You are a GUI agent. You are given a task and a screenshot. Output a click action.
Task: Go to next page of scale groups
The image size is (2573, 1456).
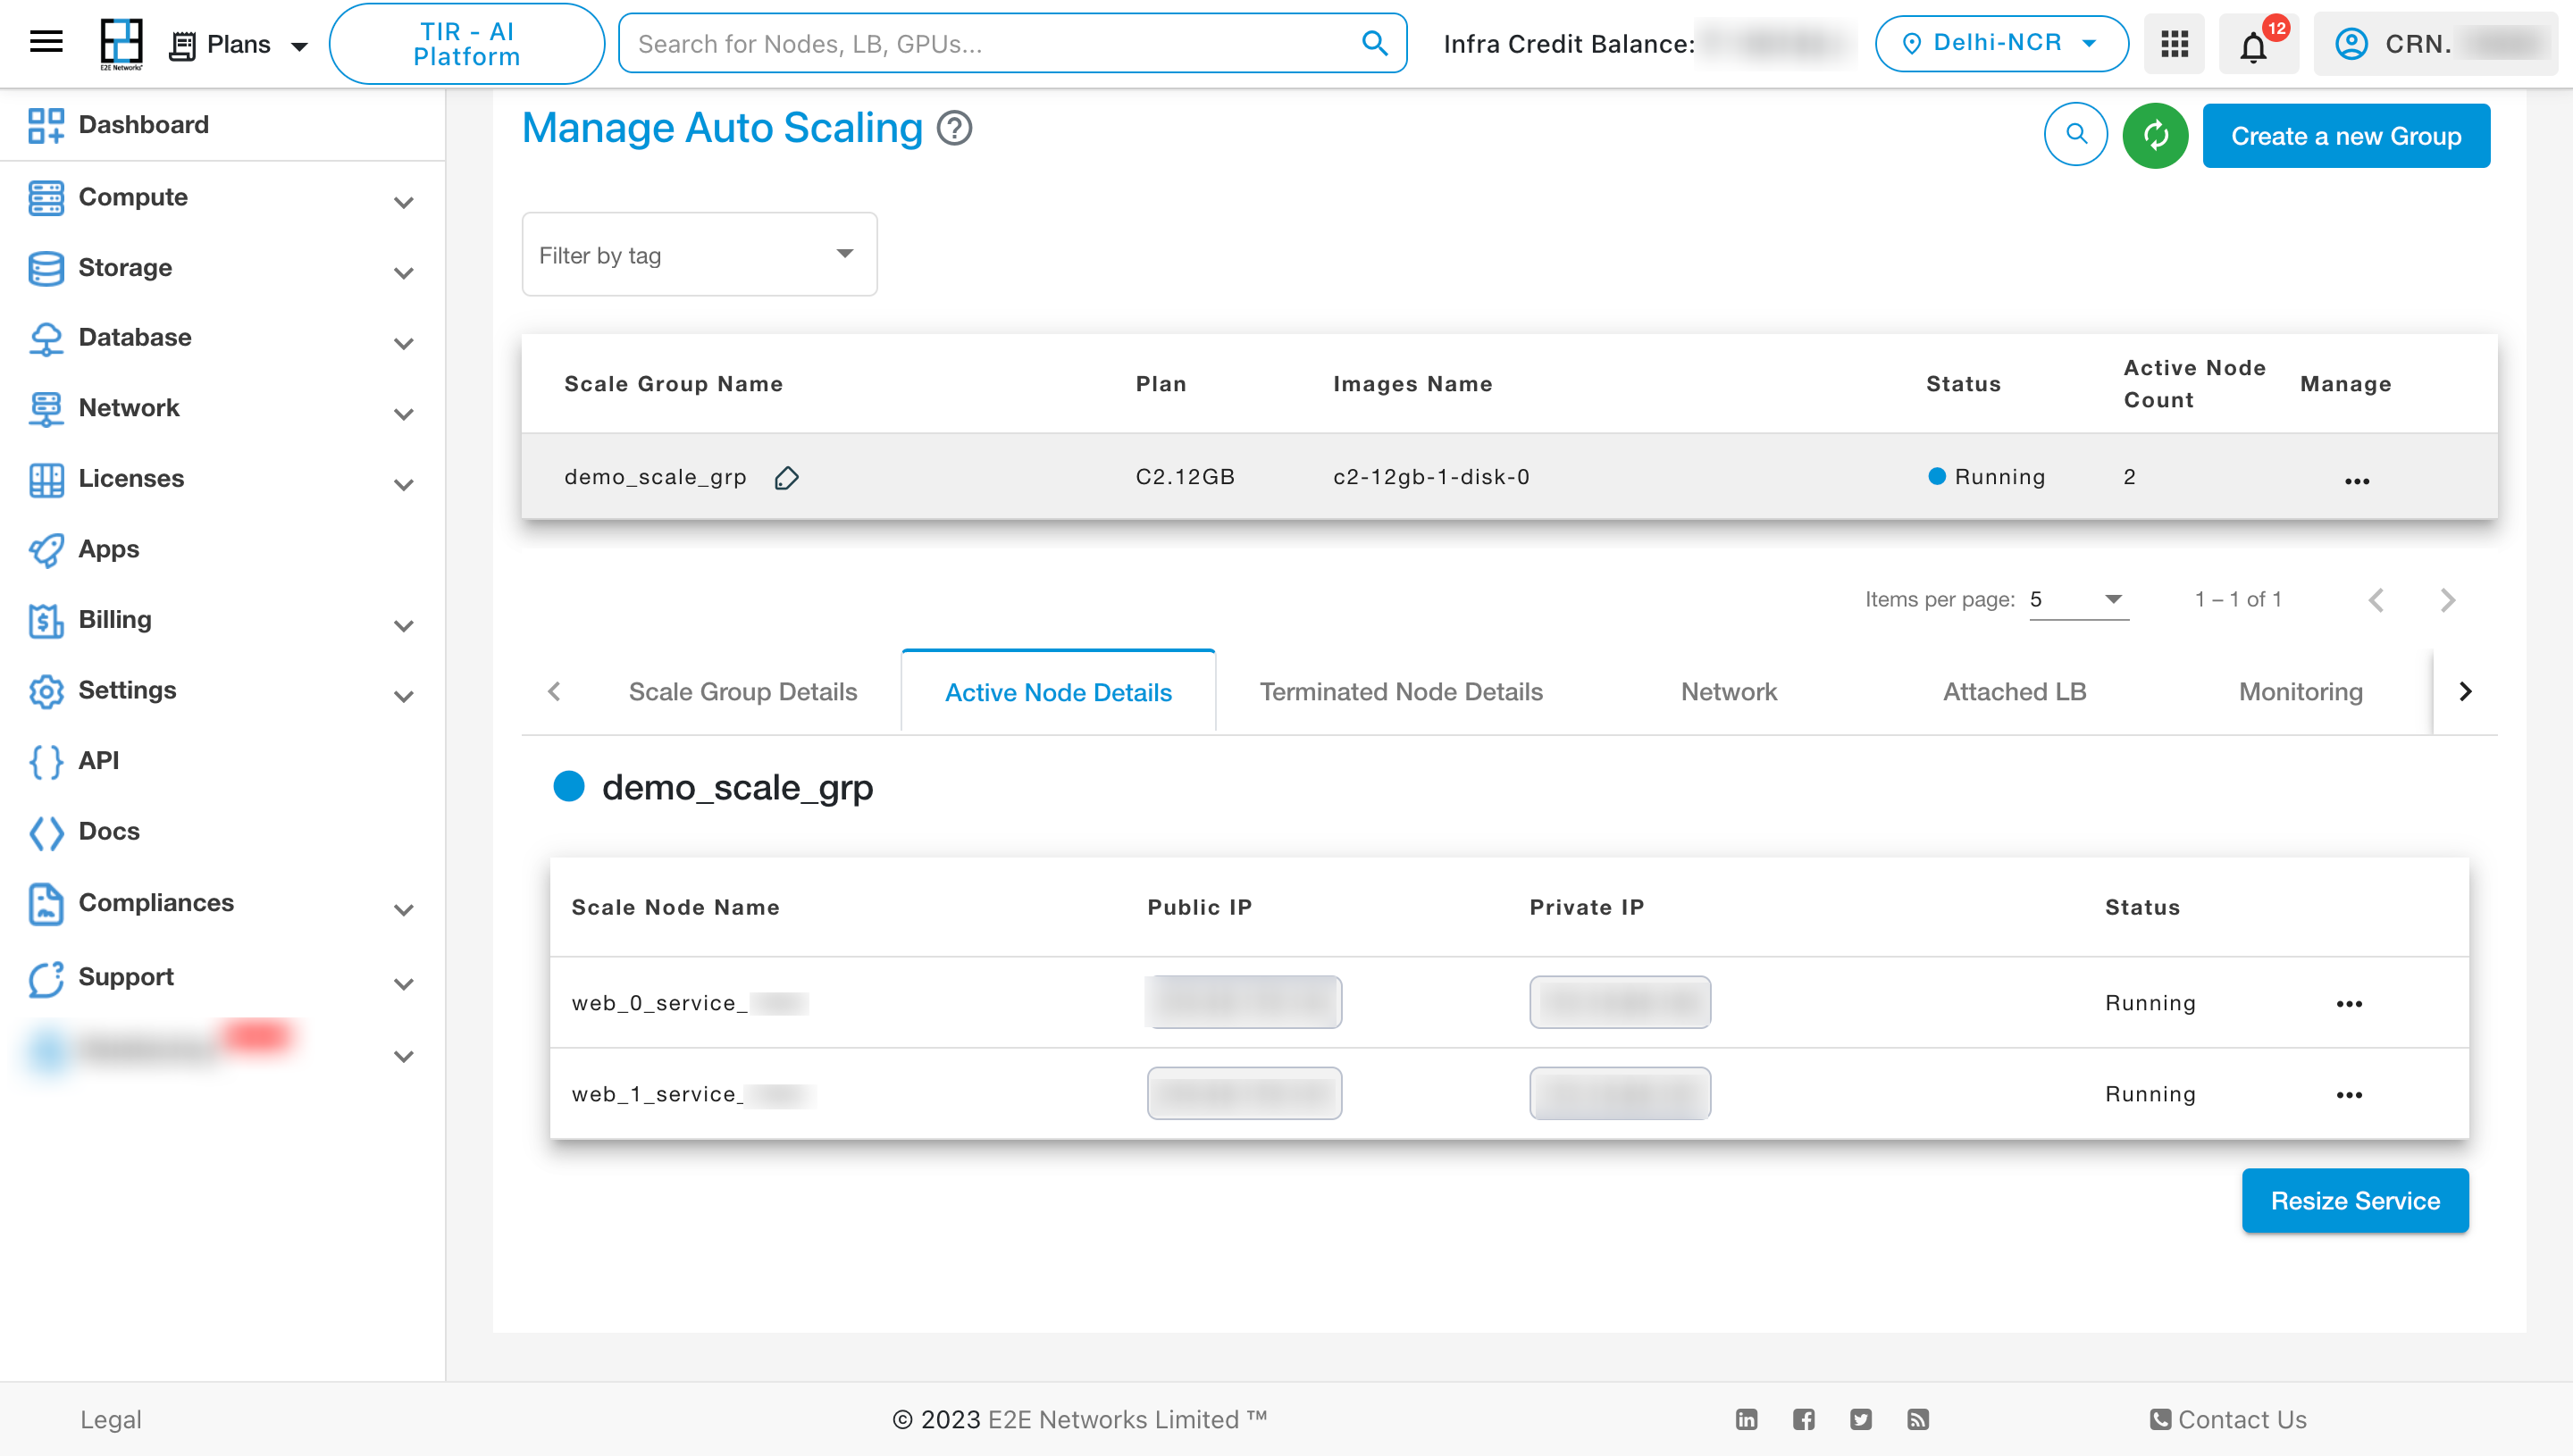[2447, 600]
